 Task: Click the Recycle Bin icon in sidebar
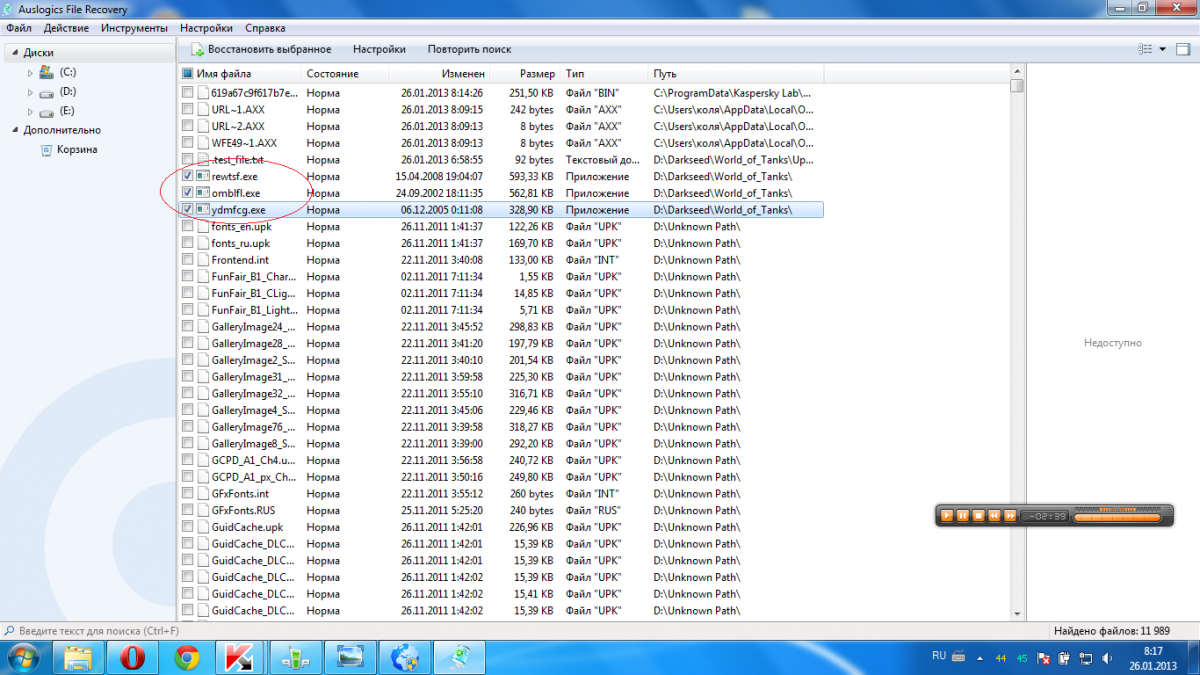pyautogui.click(x=47, y=150)
